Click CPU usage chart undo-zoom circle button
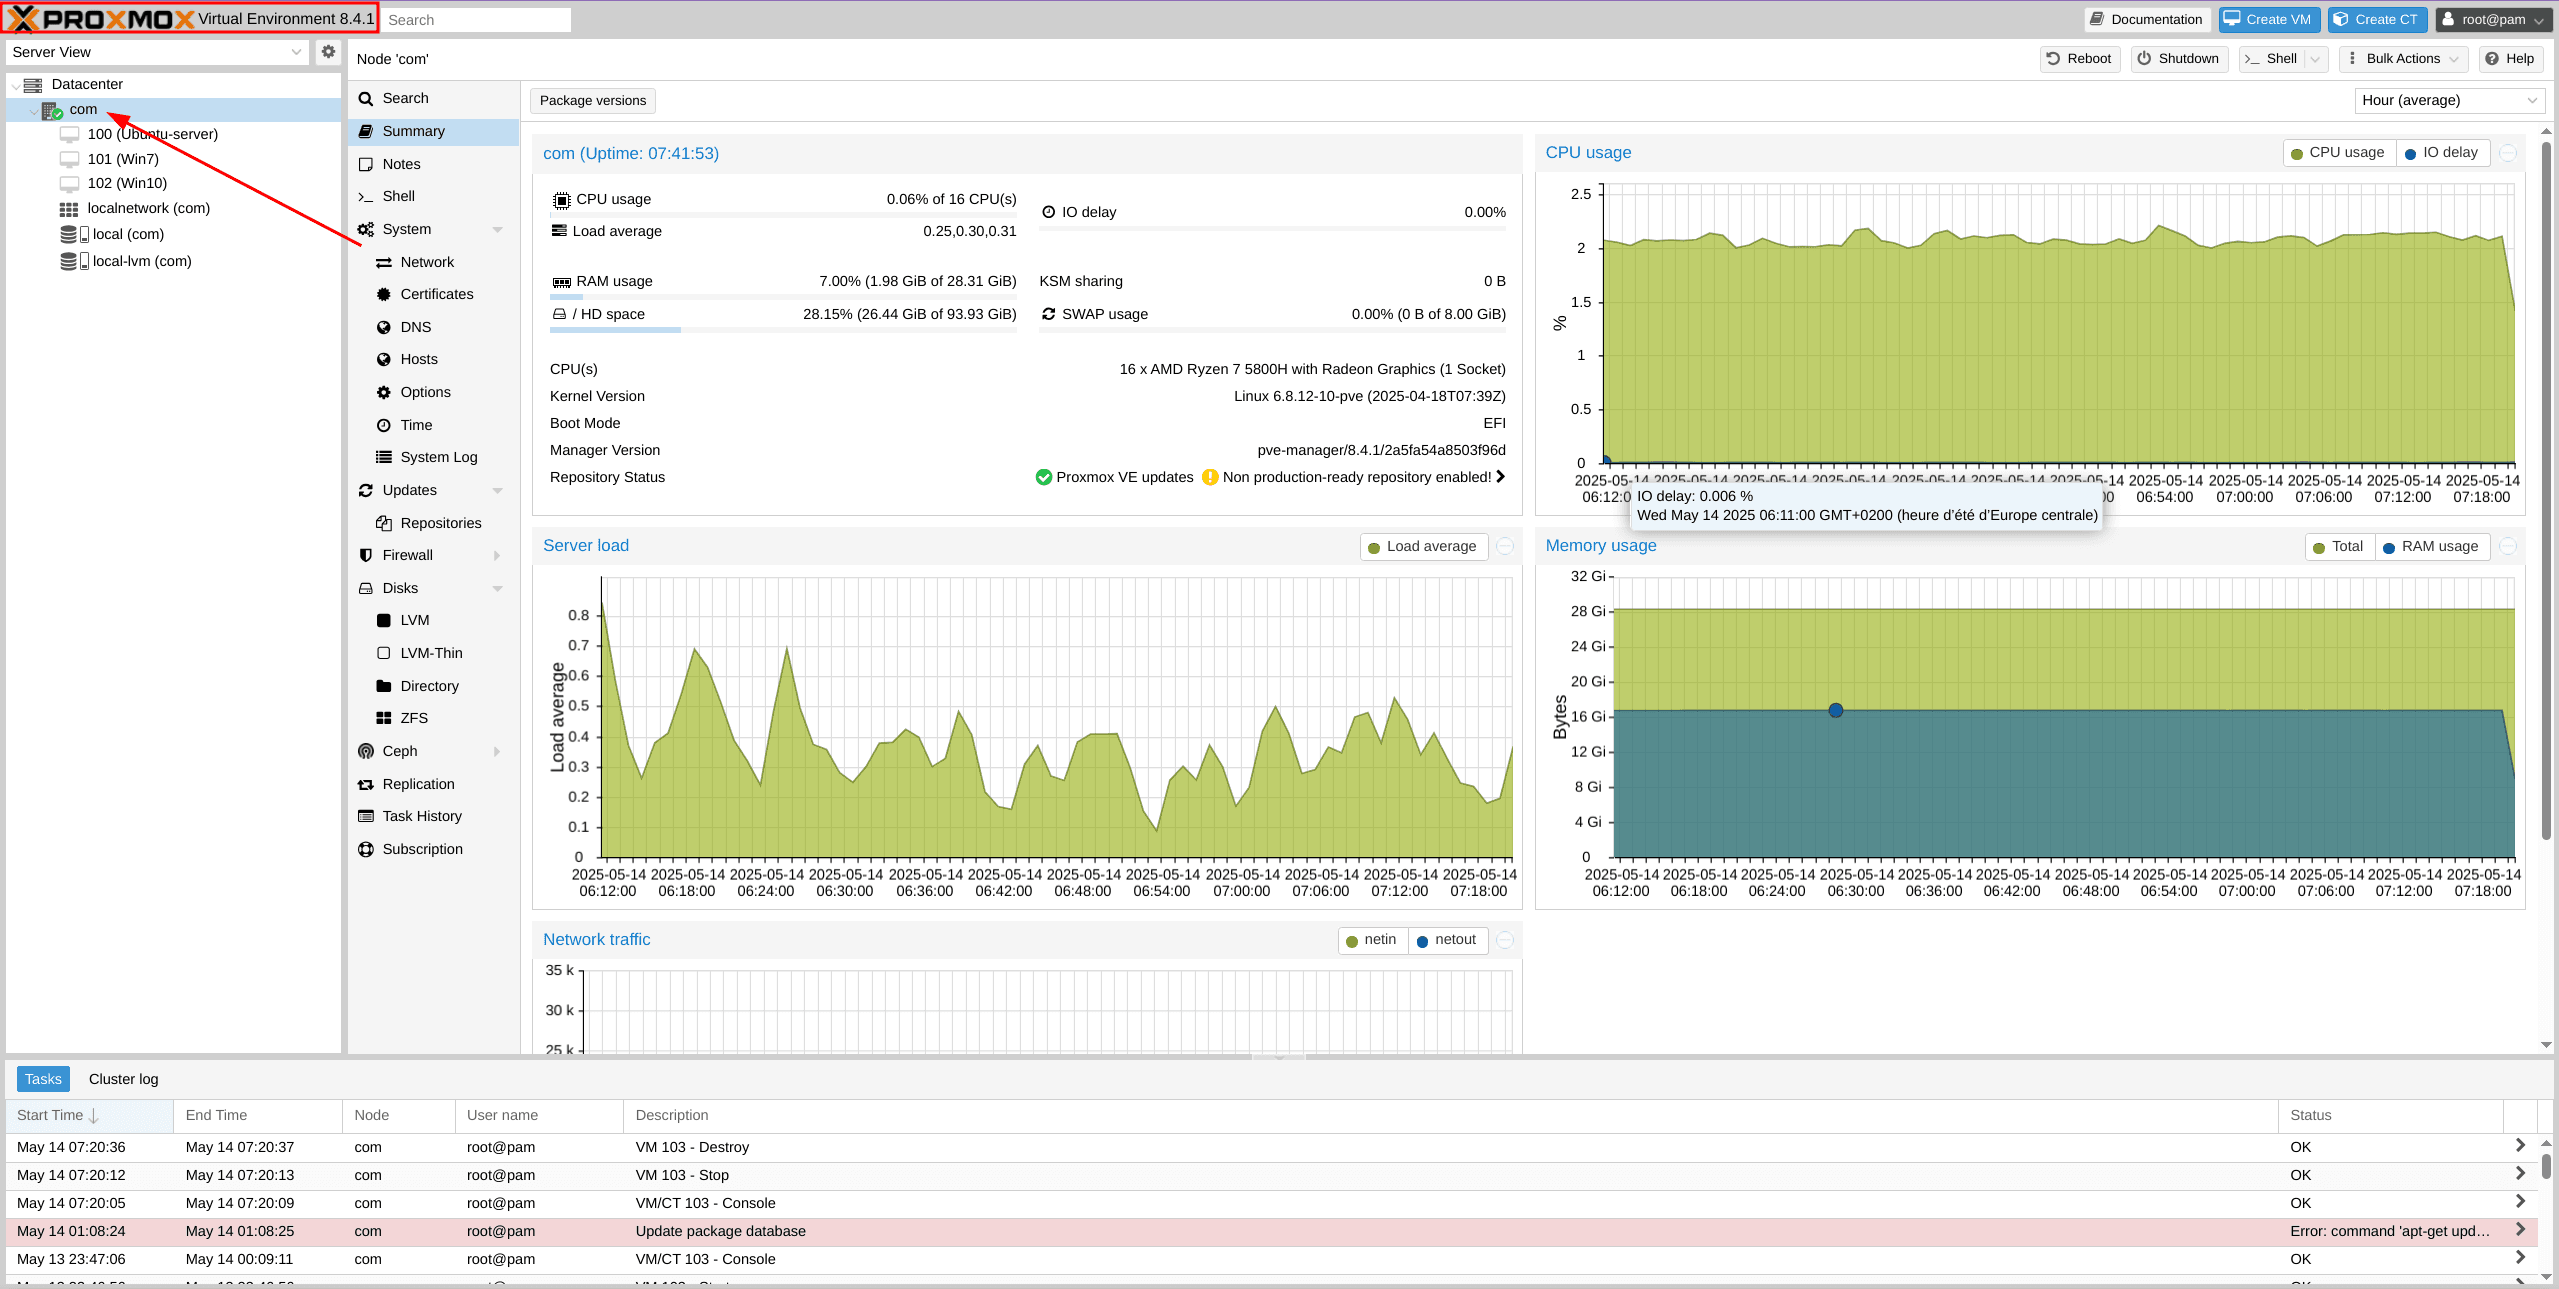 pos(2508,153)
